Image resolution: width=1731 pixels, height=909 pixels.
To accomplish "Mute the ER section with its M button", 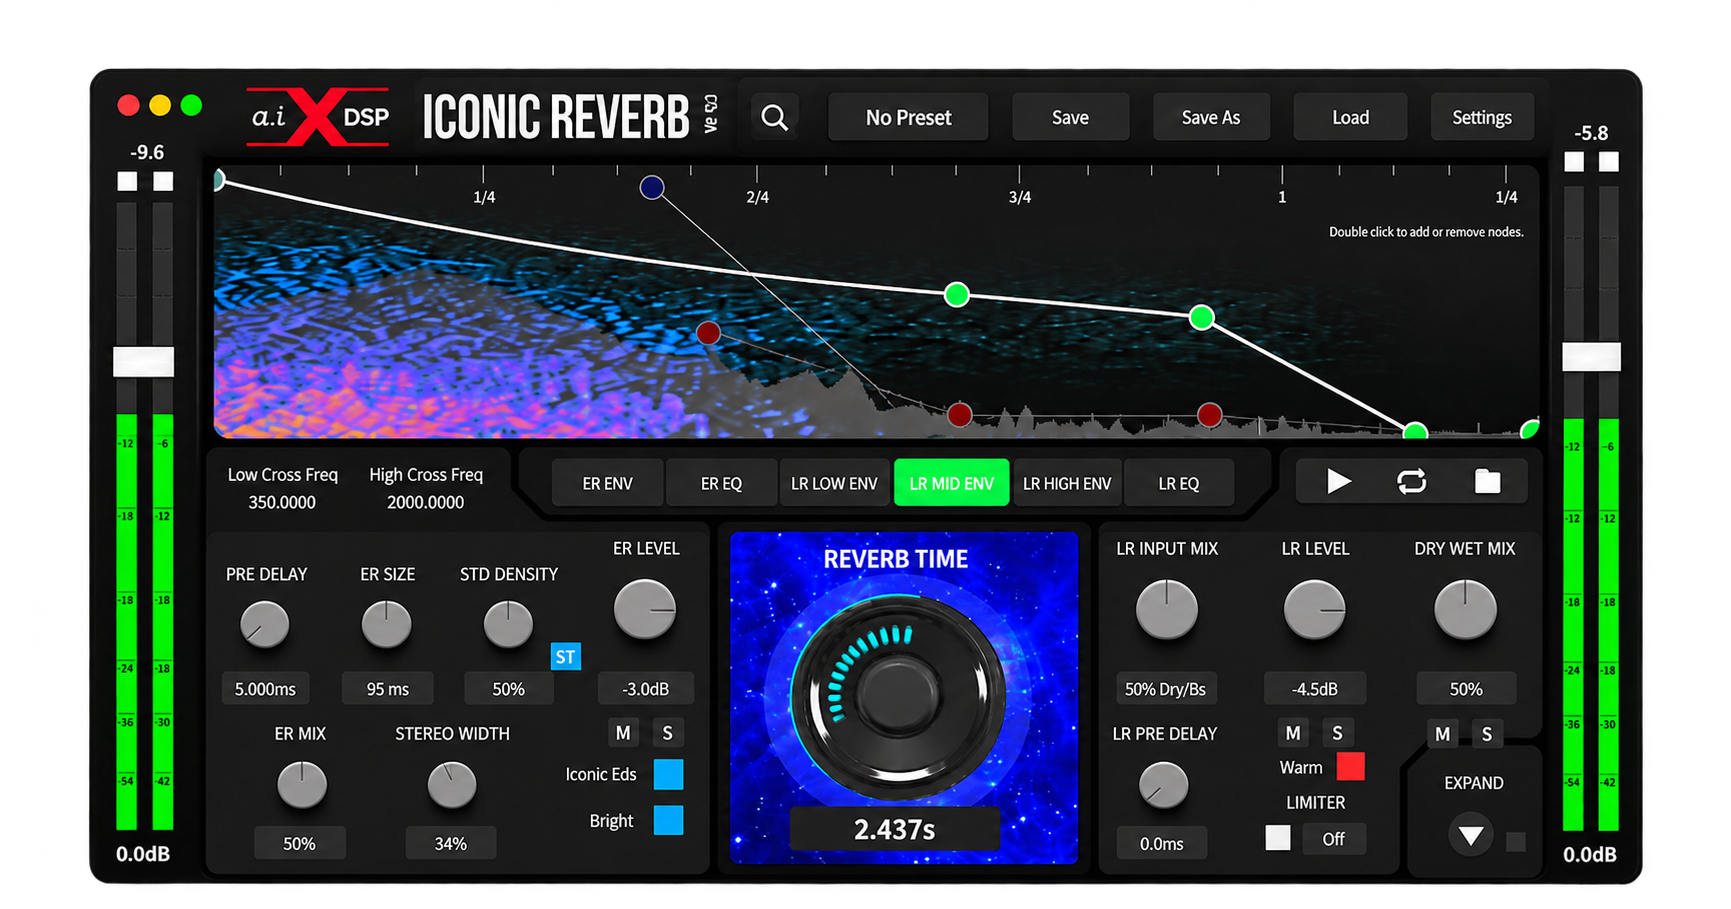I will point(623,733).
